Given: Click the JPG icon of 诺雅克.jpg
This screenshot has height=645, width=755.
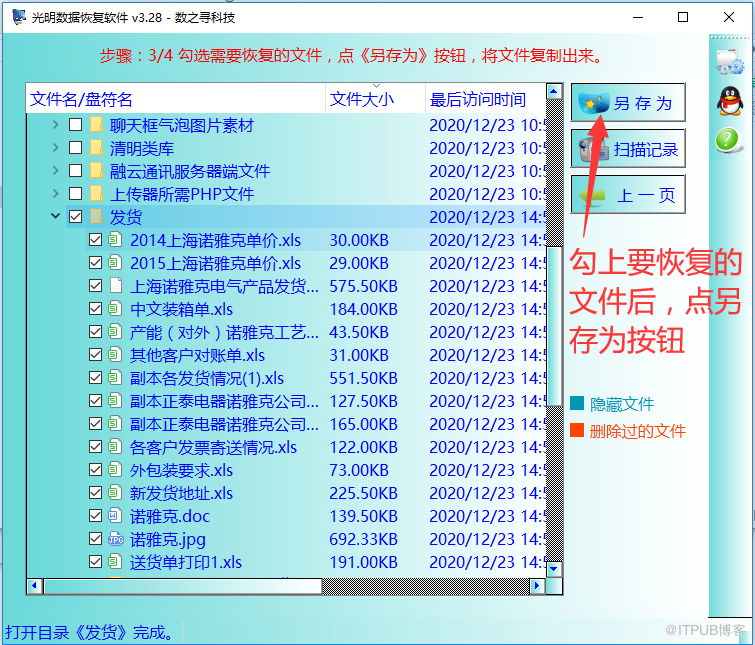Looking at the screenshot, I should [116, 539].
